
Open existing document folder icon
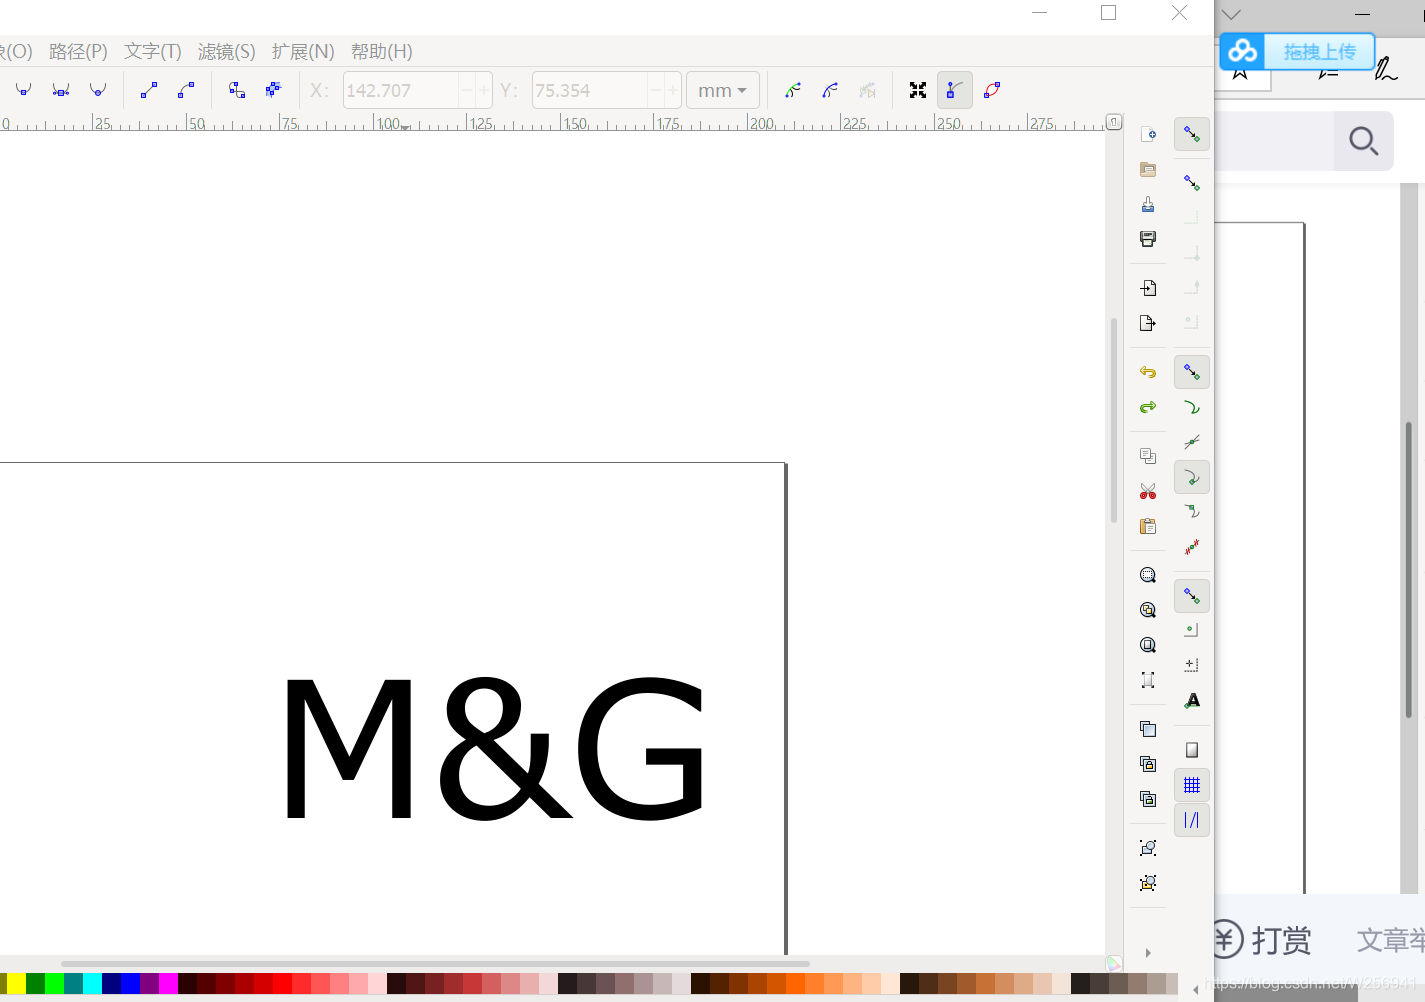1148,169
